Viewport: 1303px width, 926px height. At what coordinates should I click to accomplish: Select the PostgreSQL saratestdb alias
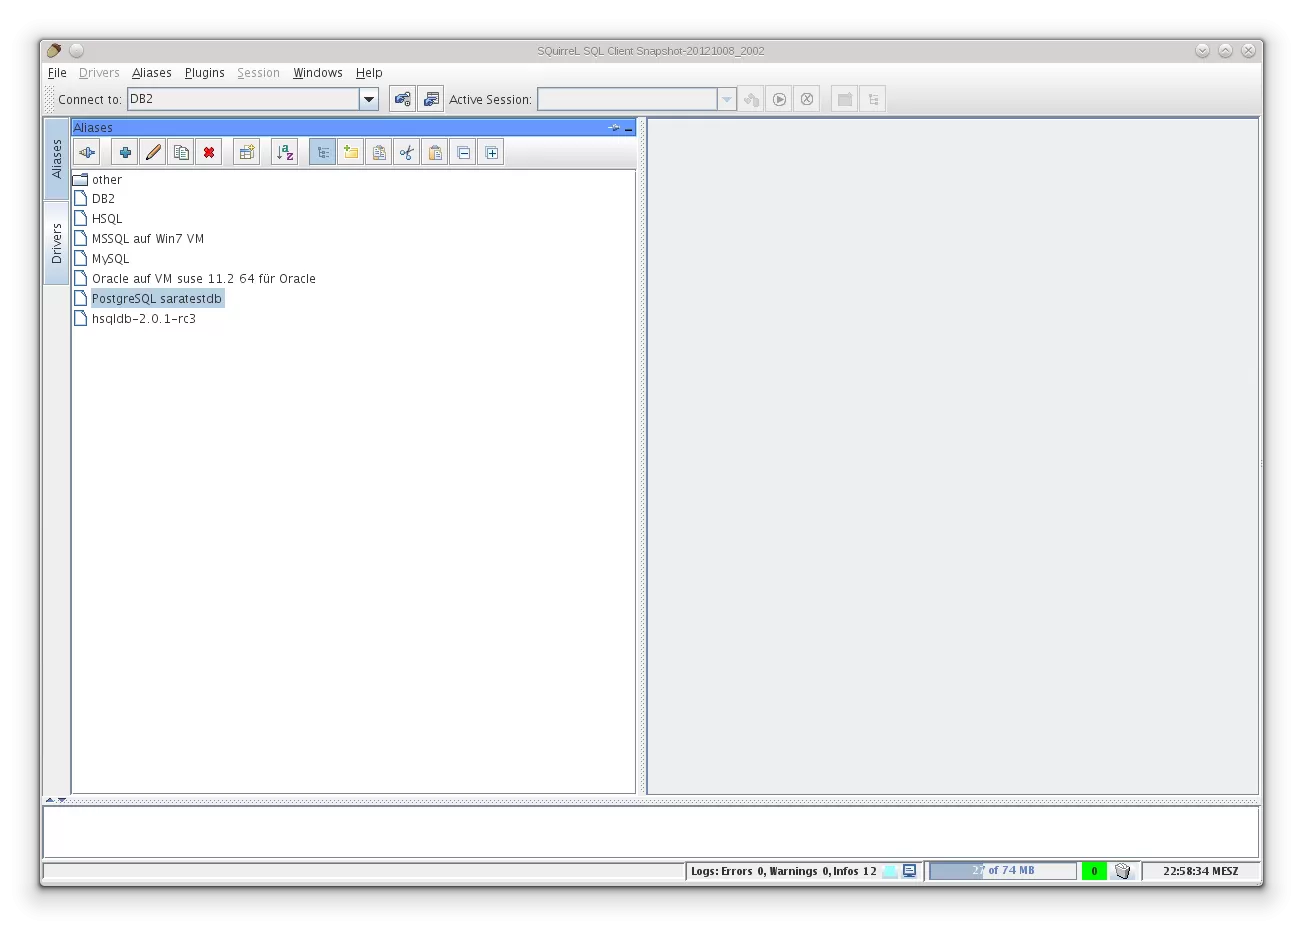click(156, 298)
